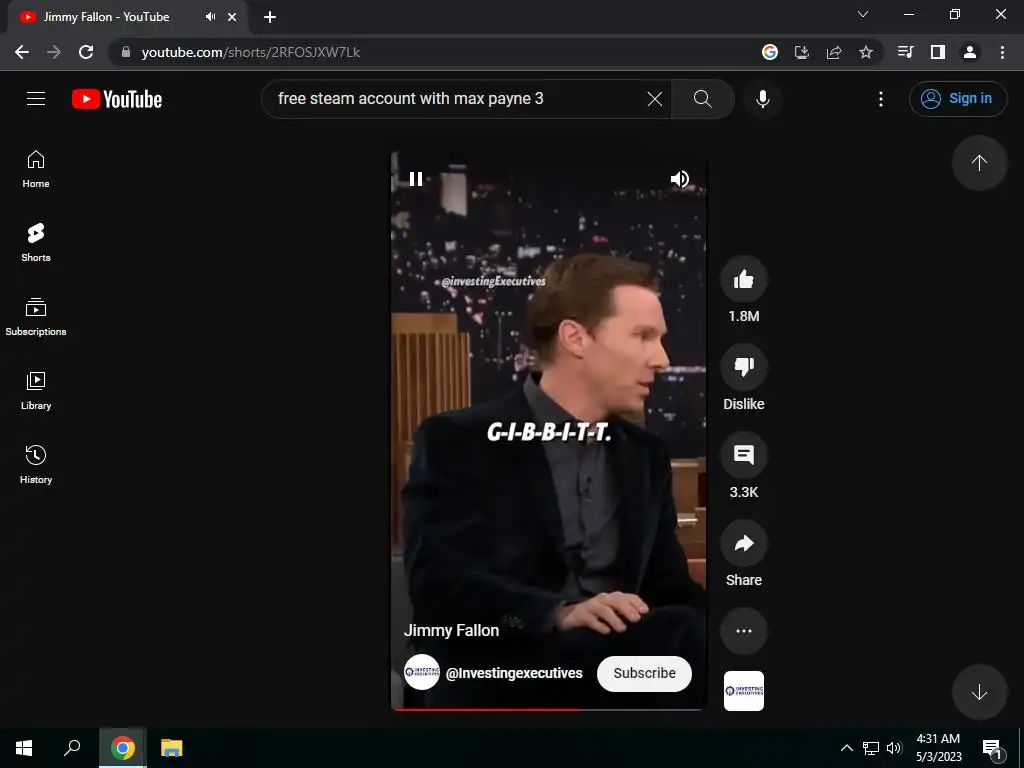Open Chrome media controls

pos(905,52)
